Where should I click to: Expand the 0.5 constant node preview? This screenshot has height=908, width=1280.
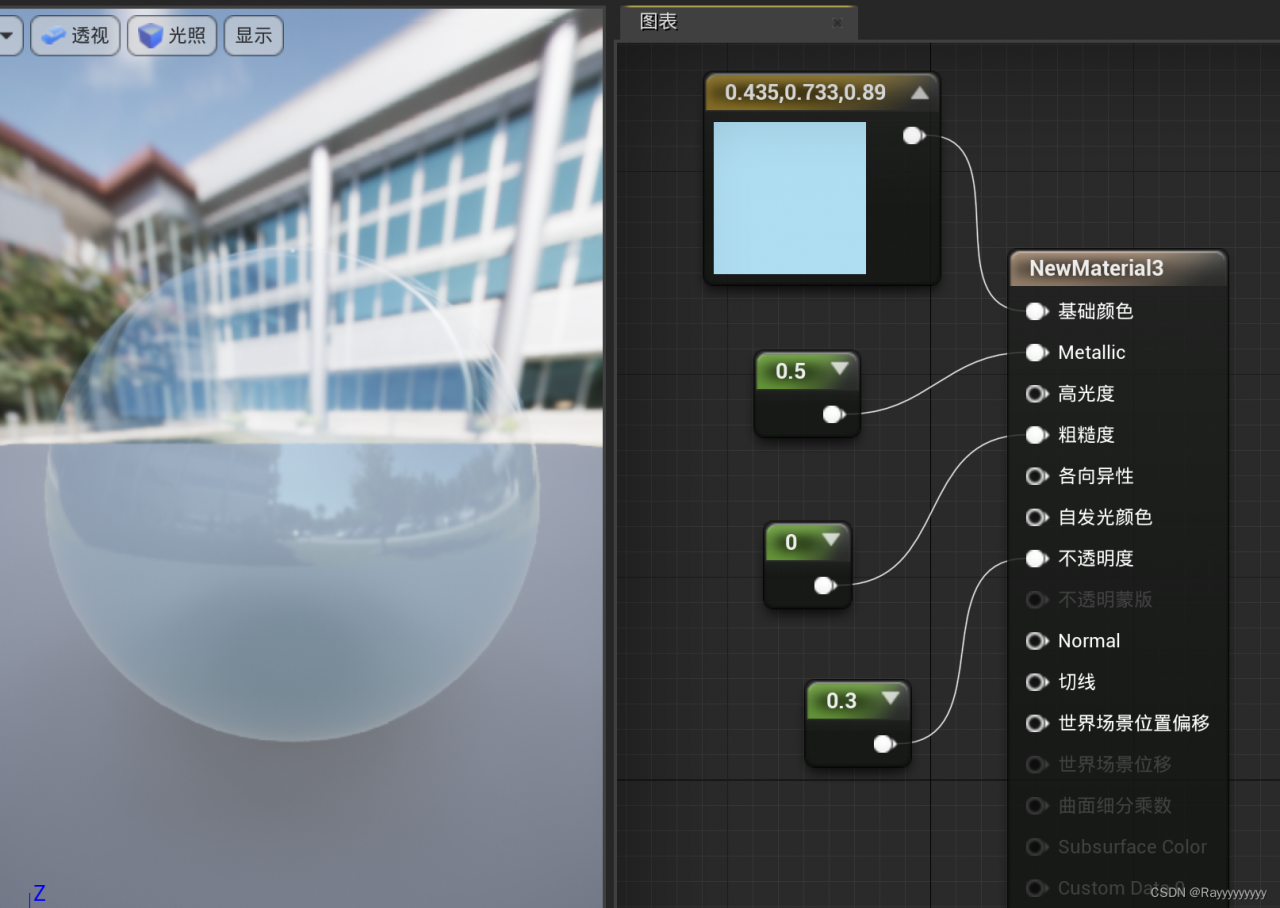[839, 370]
